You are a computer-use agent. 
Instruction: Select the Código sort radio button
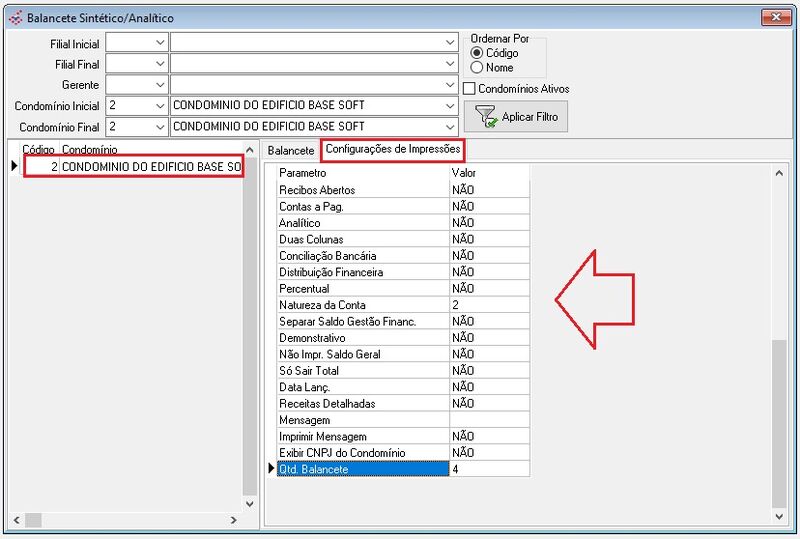[x=477, y=53]
